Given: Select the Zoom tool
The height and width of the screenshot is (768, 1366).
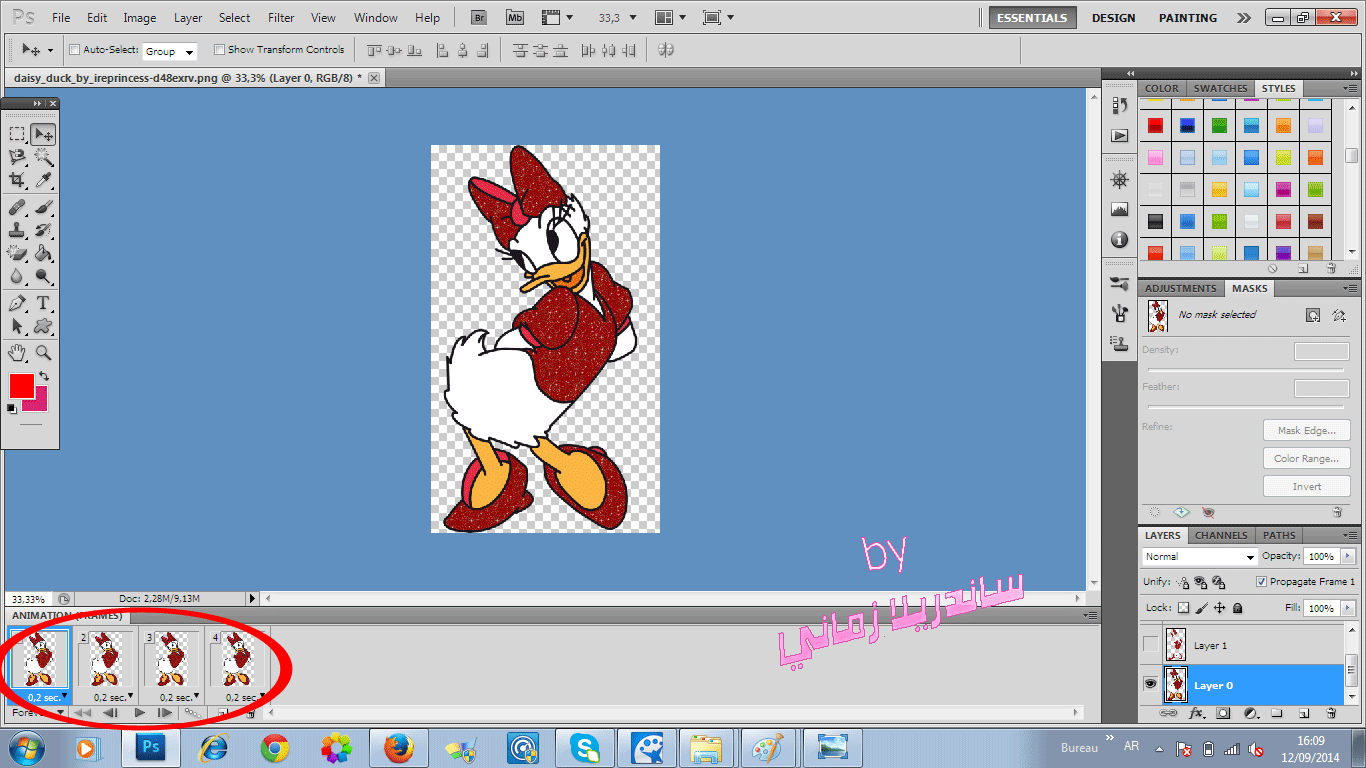Looking at the screenshot, I should coord(43,352).
